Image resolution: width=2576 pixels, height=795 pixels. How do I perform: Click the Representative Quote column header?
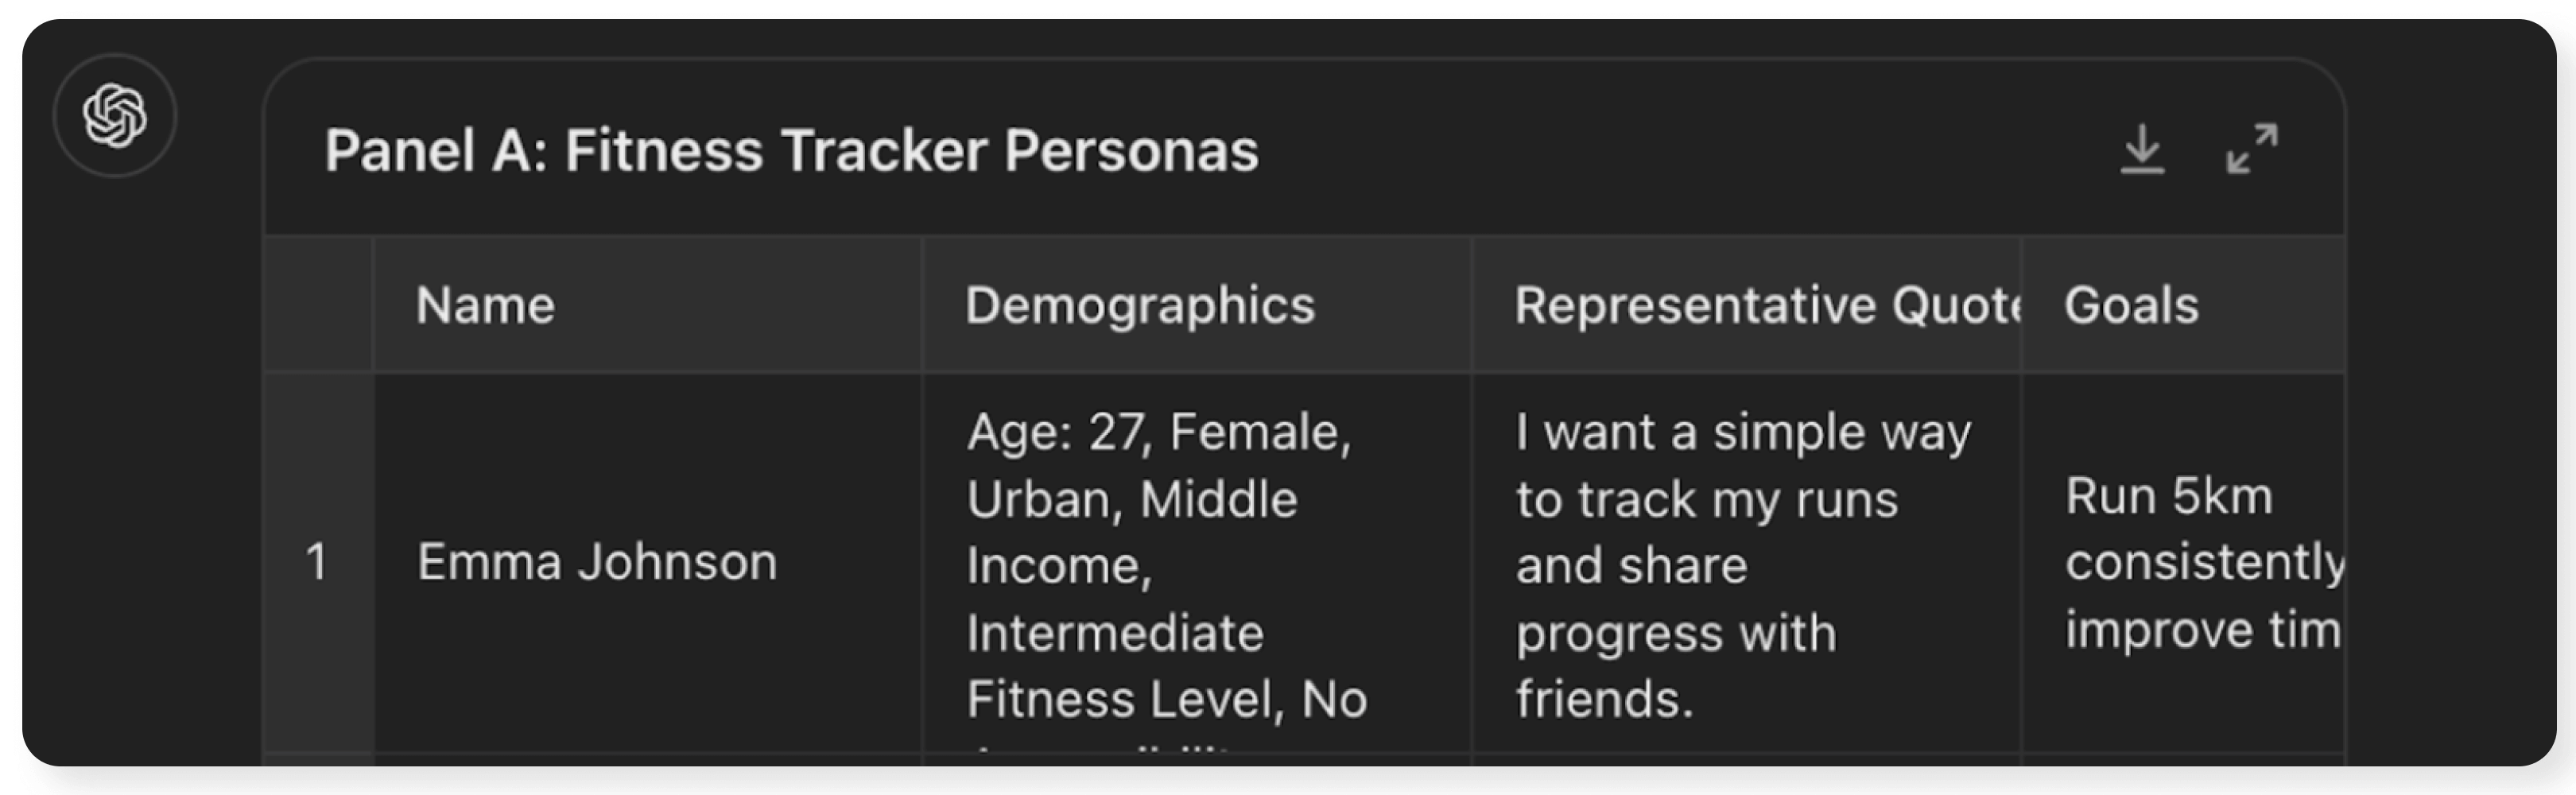tap(1746, 305)
